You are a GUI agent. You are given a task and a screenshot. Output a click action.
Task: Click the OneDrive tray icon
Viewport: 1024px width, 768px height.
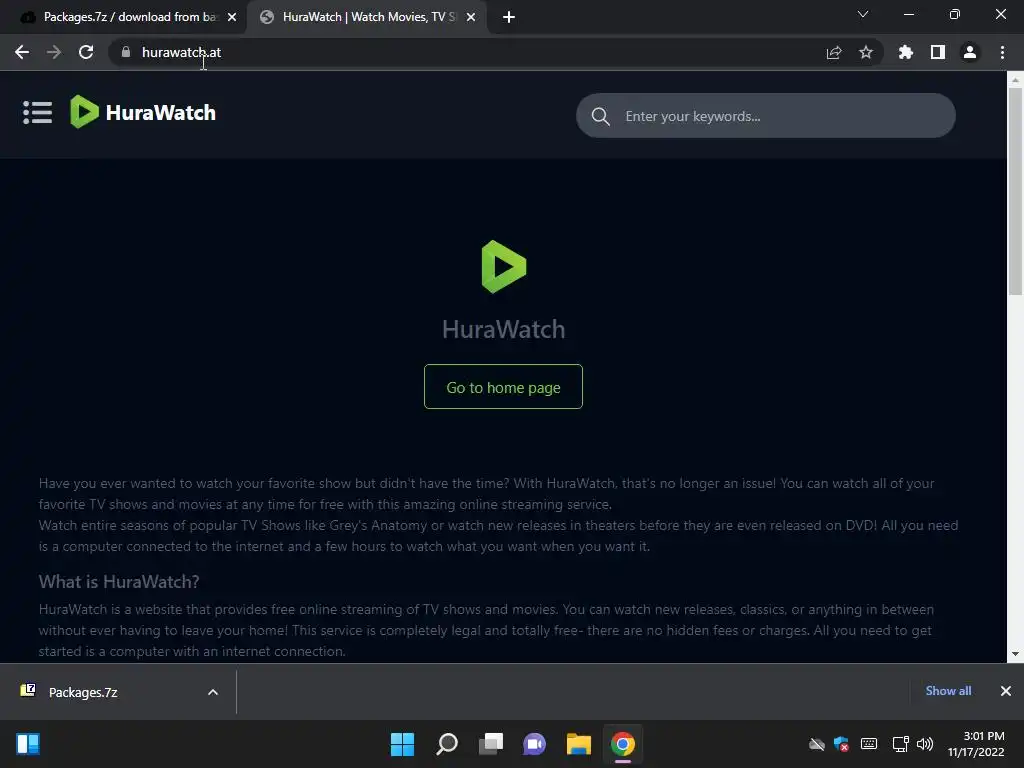click(x=816, y=744)
